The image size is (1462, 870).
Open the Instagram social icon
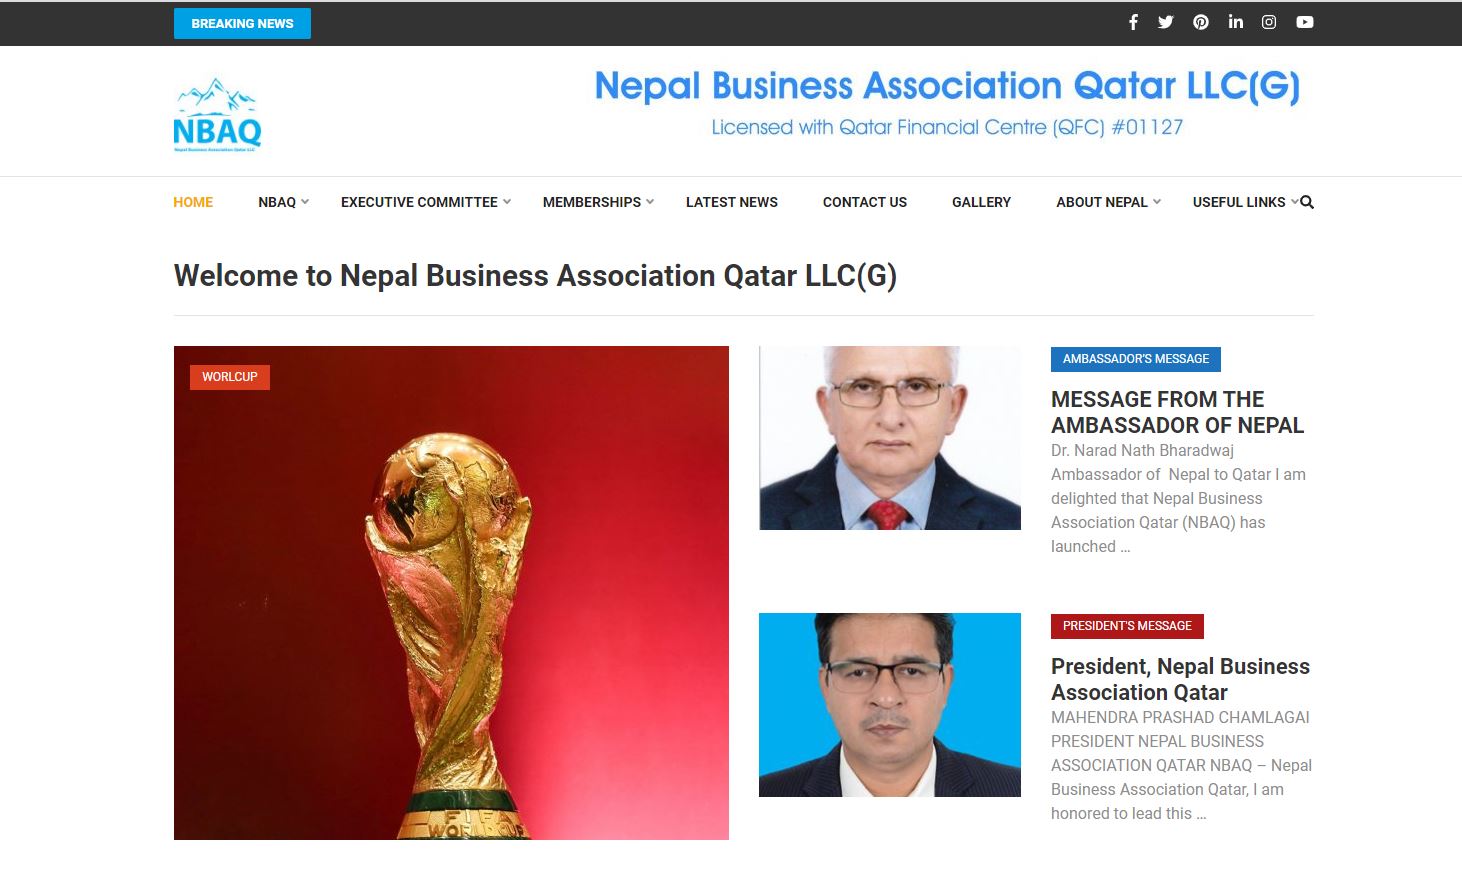(1269, 22)
